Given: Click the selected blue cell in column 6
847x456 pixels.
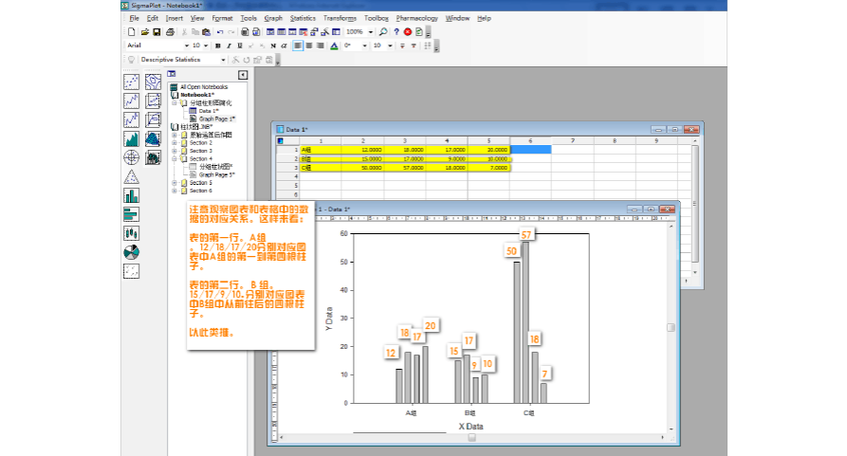Looking at the screenshot, I should [530, 149].
